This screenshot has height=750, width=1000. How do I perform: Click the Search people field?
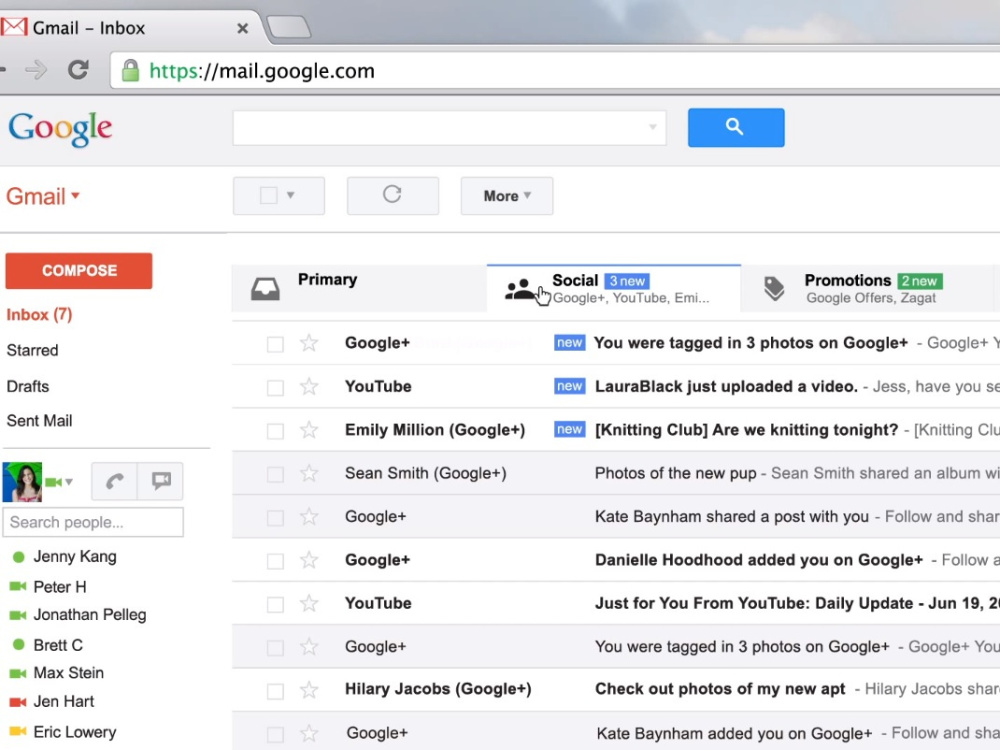[93, 522]
